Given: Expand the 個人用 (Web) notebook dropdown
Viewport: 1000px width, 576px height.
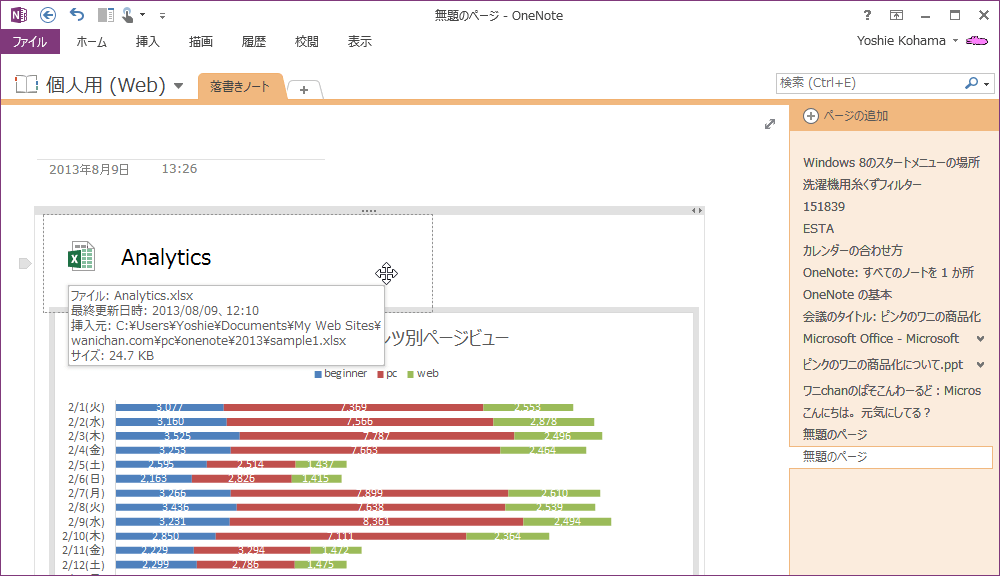Looking at the screenshot, I should (179, 85).
